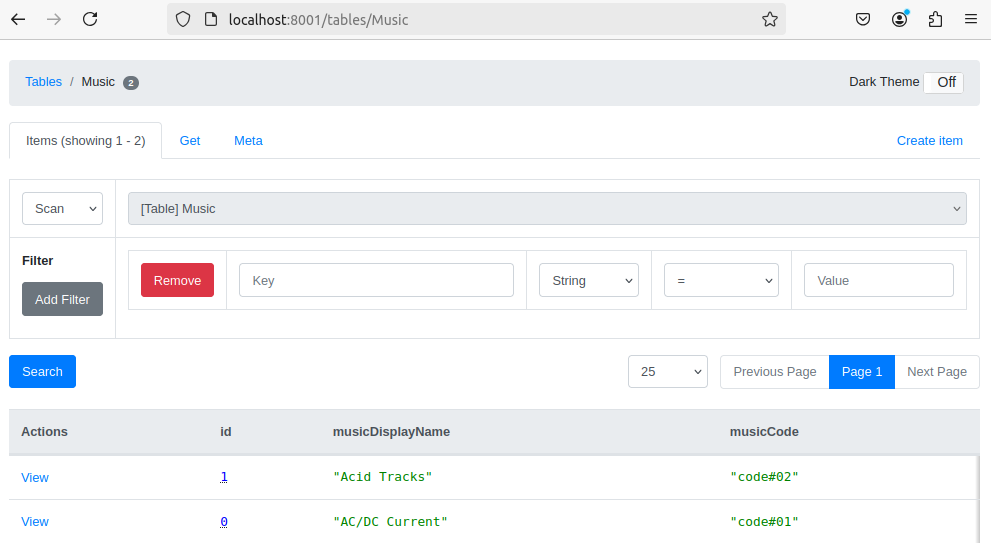Viewport: 991px width, 558px height.
Task: Click the blue Search button
Action: click(x=42, y=372)
